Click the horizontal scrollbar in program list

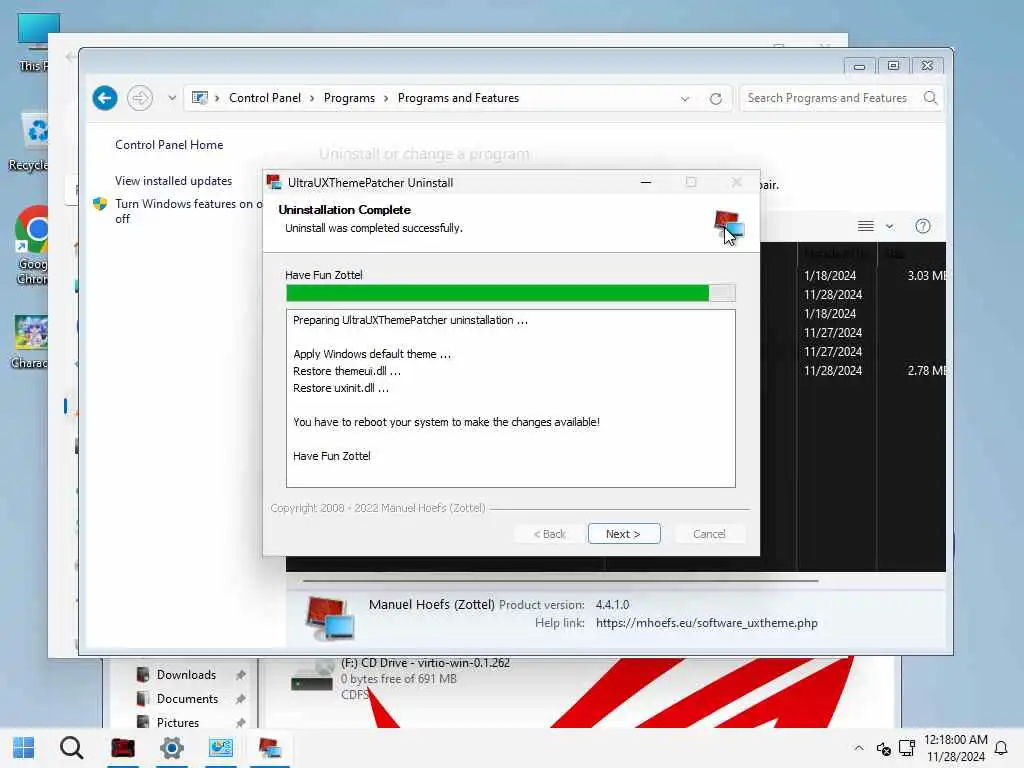tap(560, 580)
